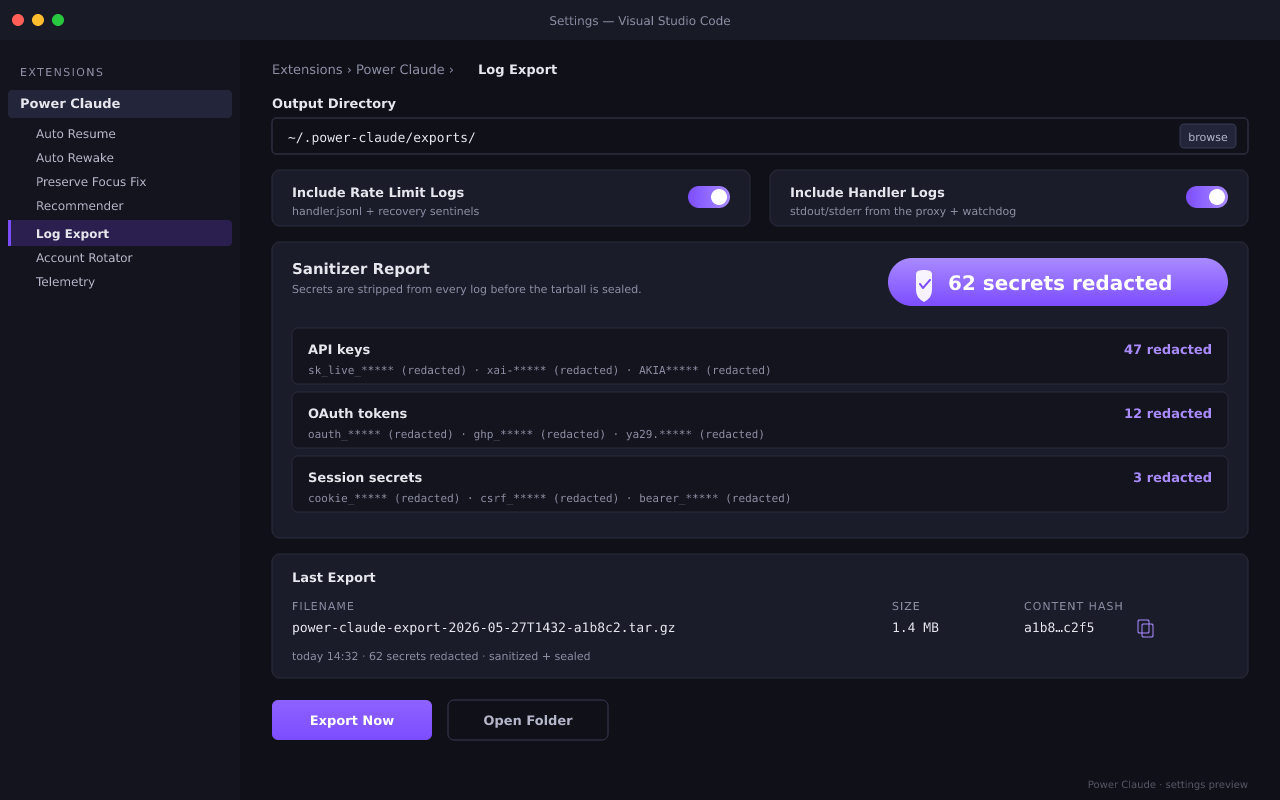The height and width of the screenshot is (800, 1280).
Task: Click the FILENAME column label
Action: (323, 607)
